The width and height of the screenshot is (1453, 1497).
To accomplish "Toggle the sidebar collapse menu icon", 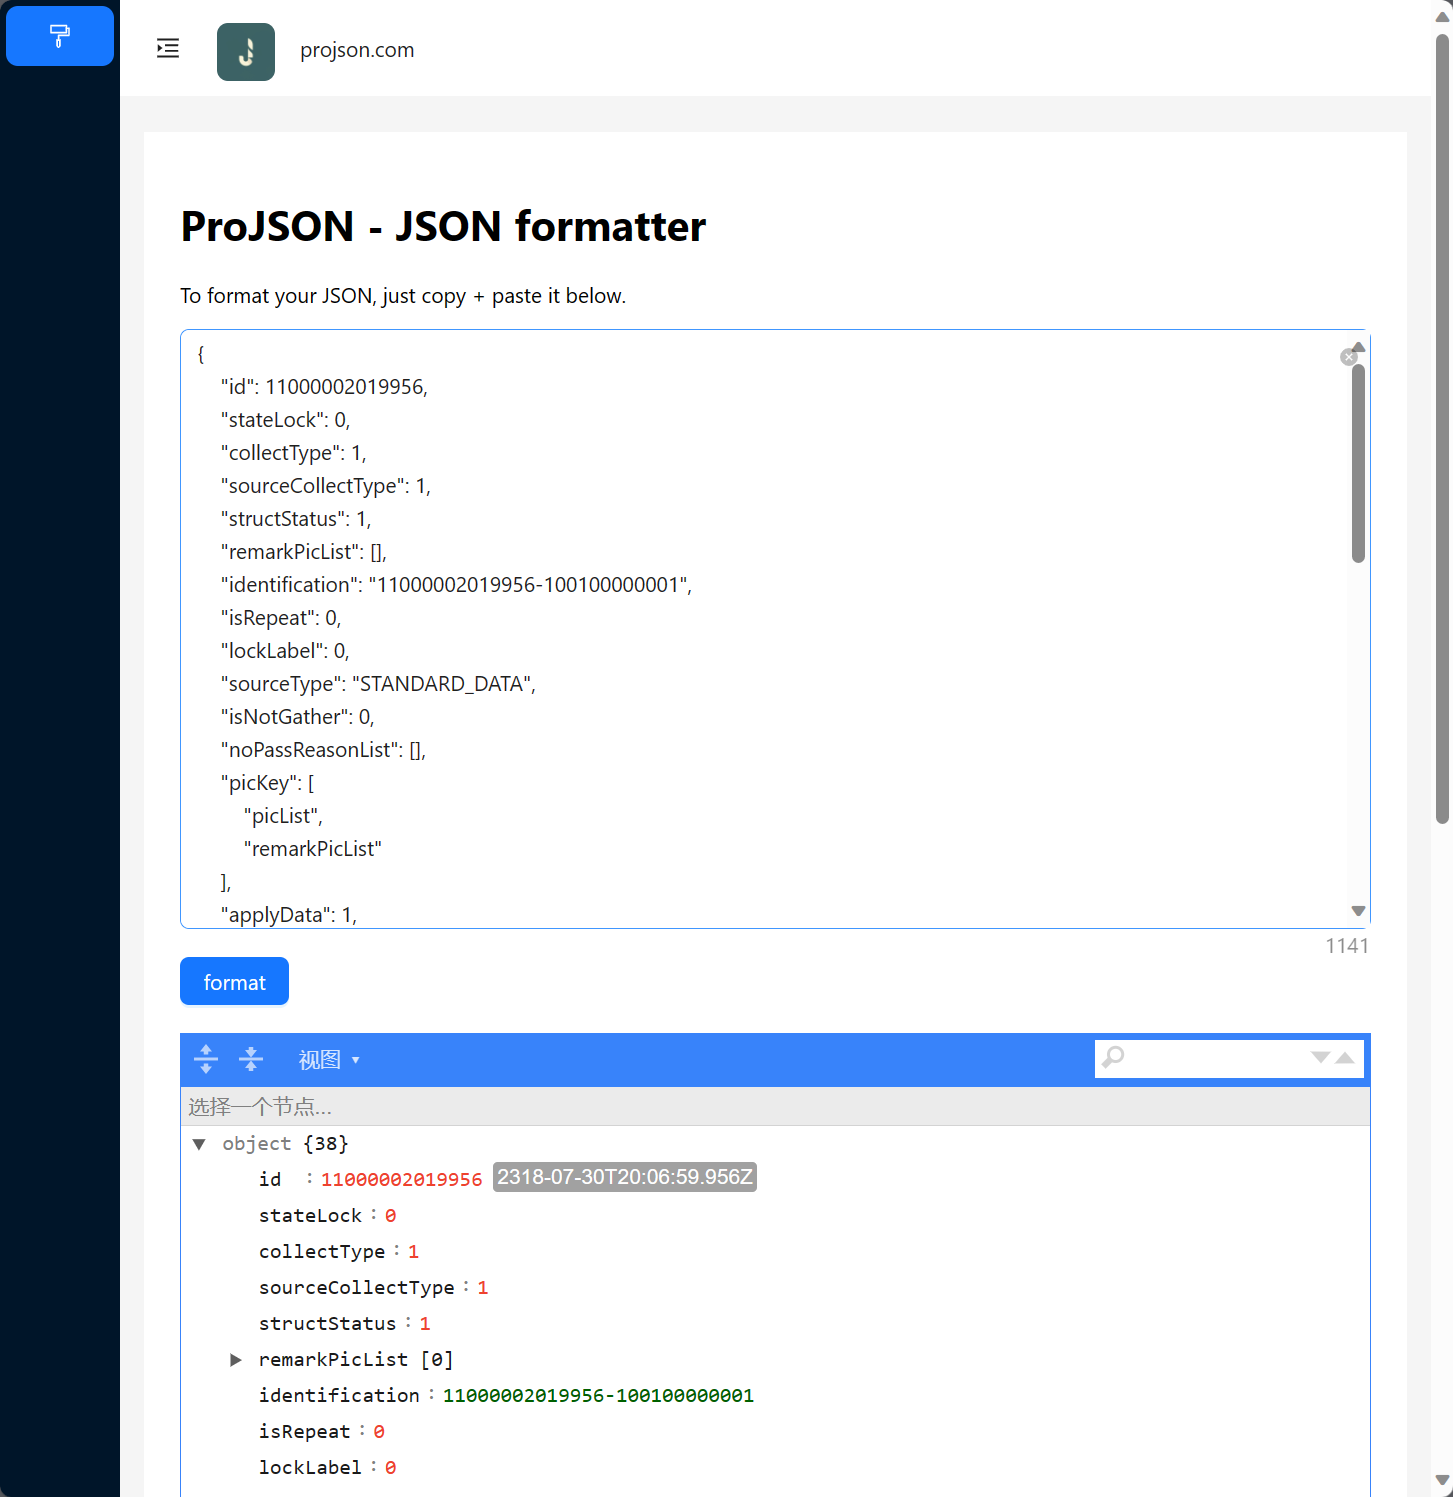I will point(168,48).
